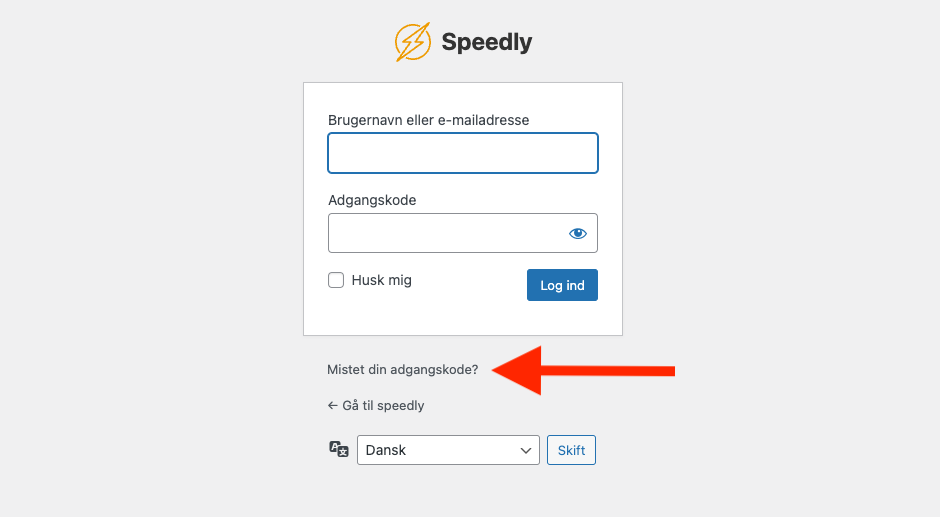Focus the Adgangskode password field
The image size is (940, 517).
pos(445,233)
